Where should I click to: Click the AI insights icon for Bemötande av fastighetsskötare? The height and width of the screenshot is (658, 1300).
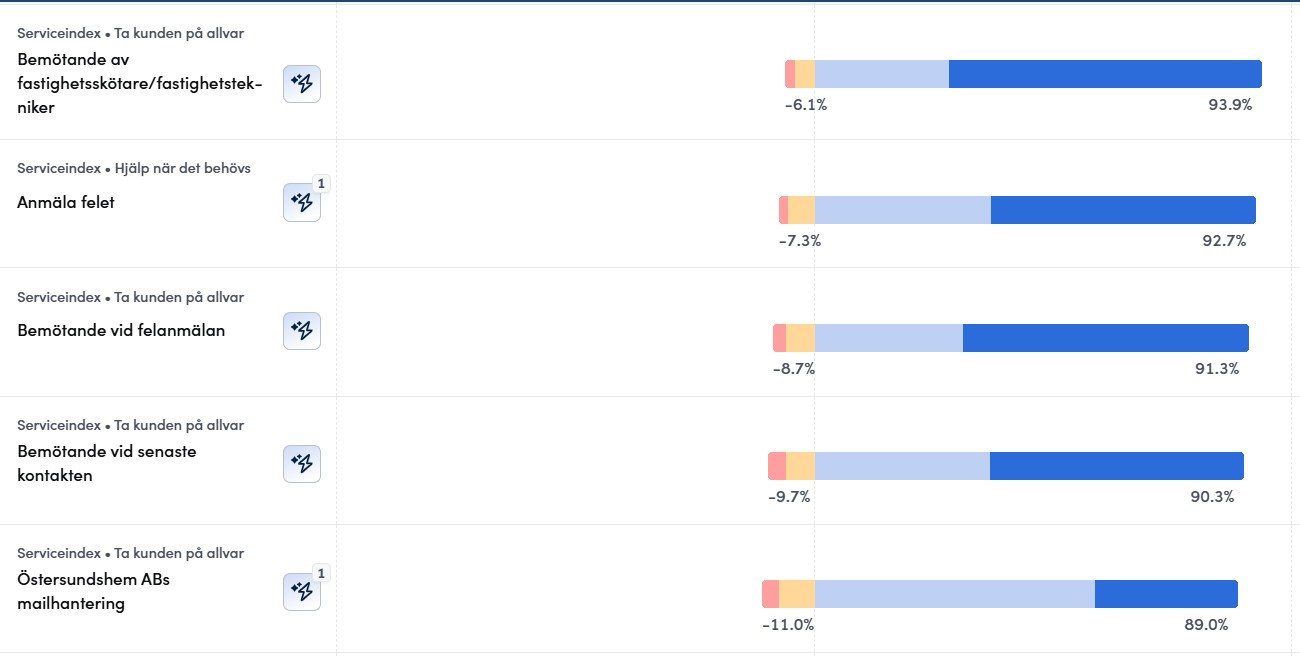point(302,84)
